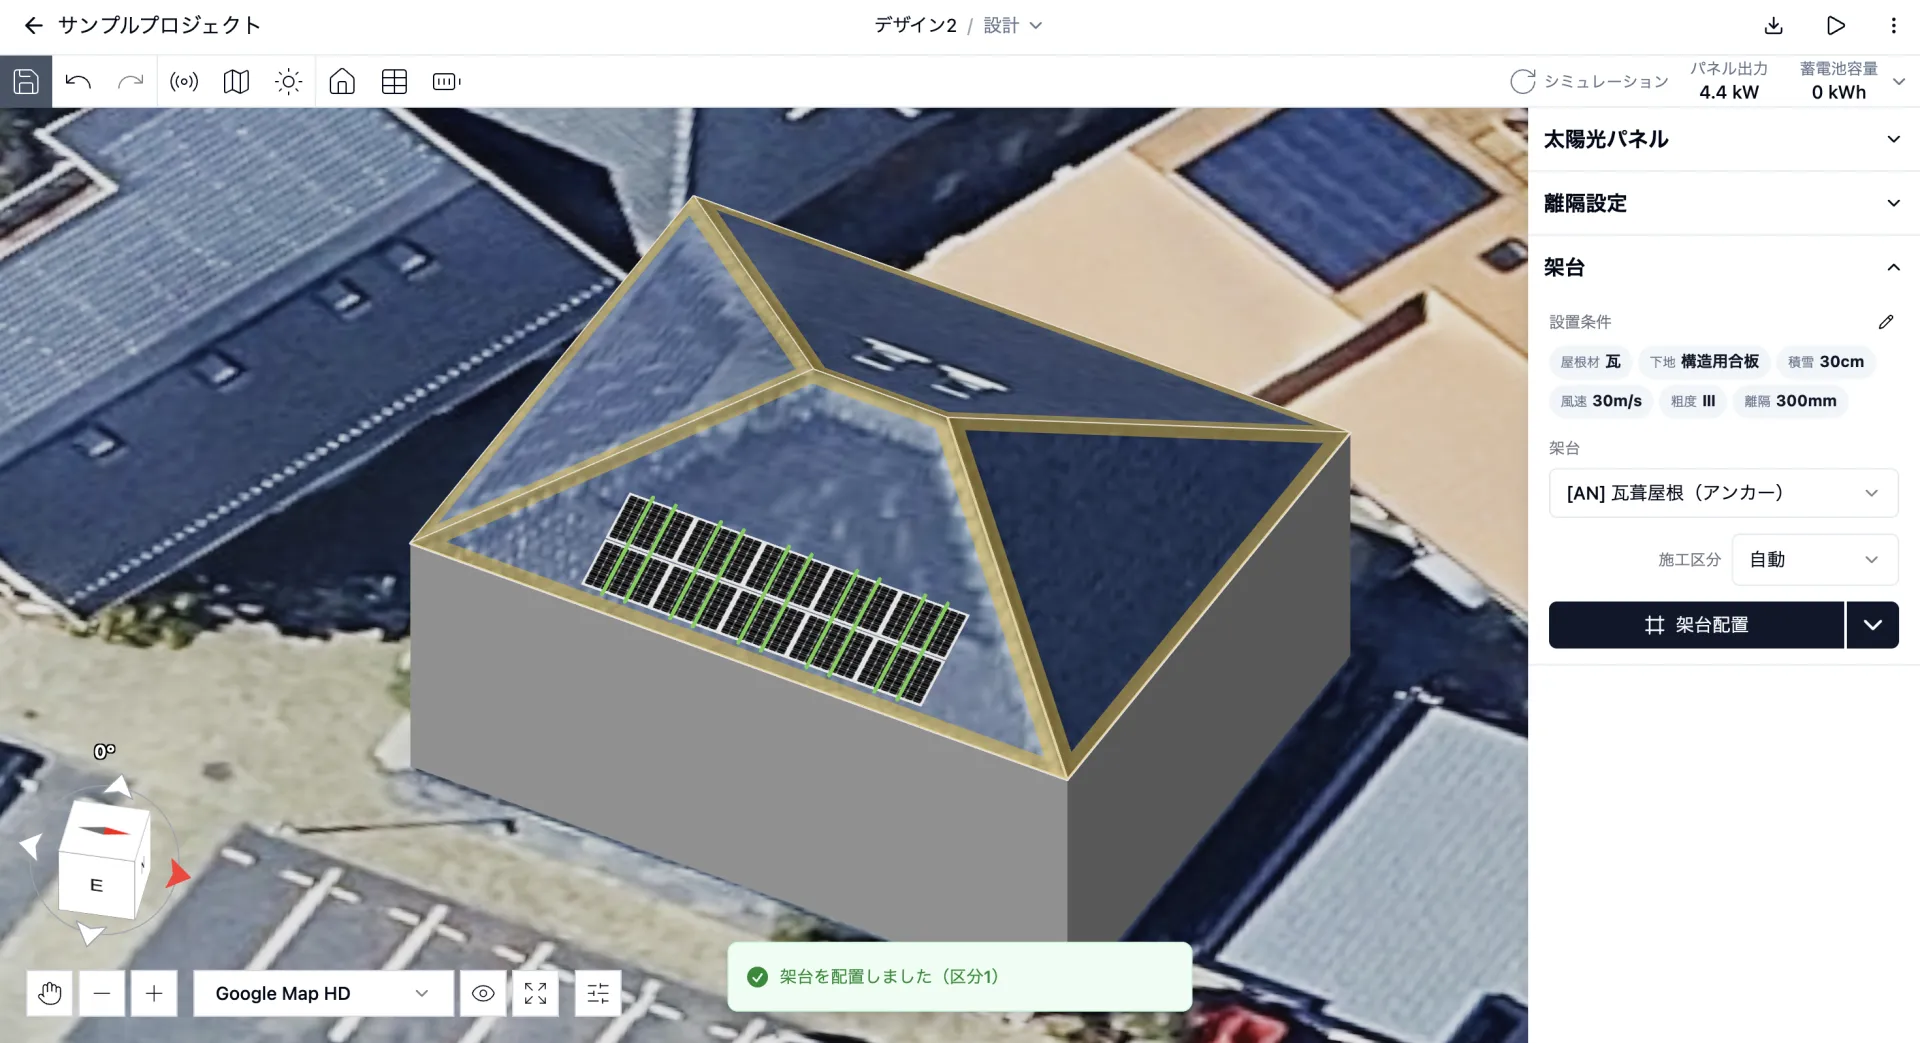
Task: Select the house building tool
Action: (342, 82)
